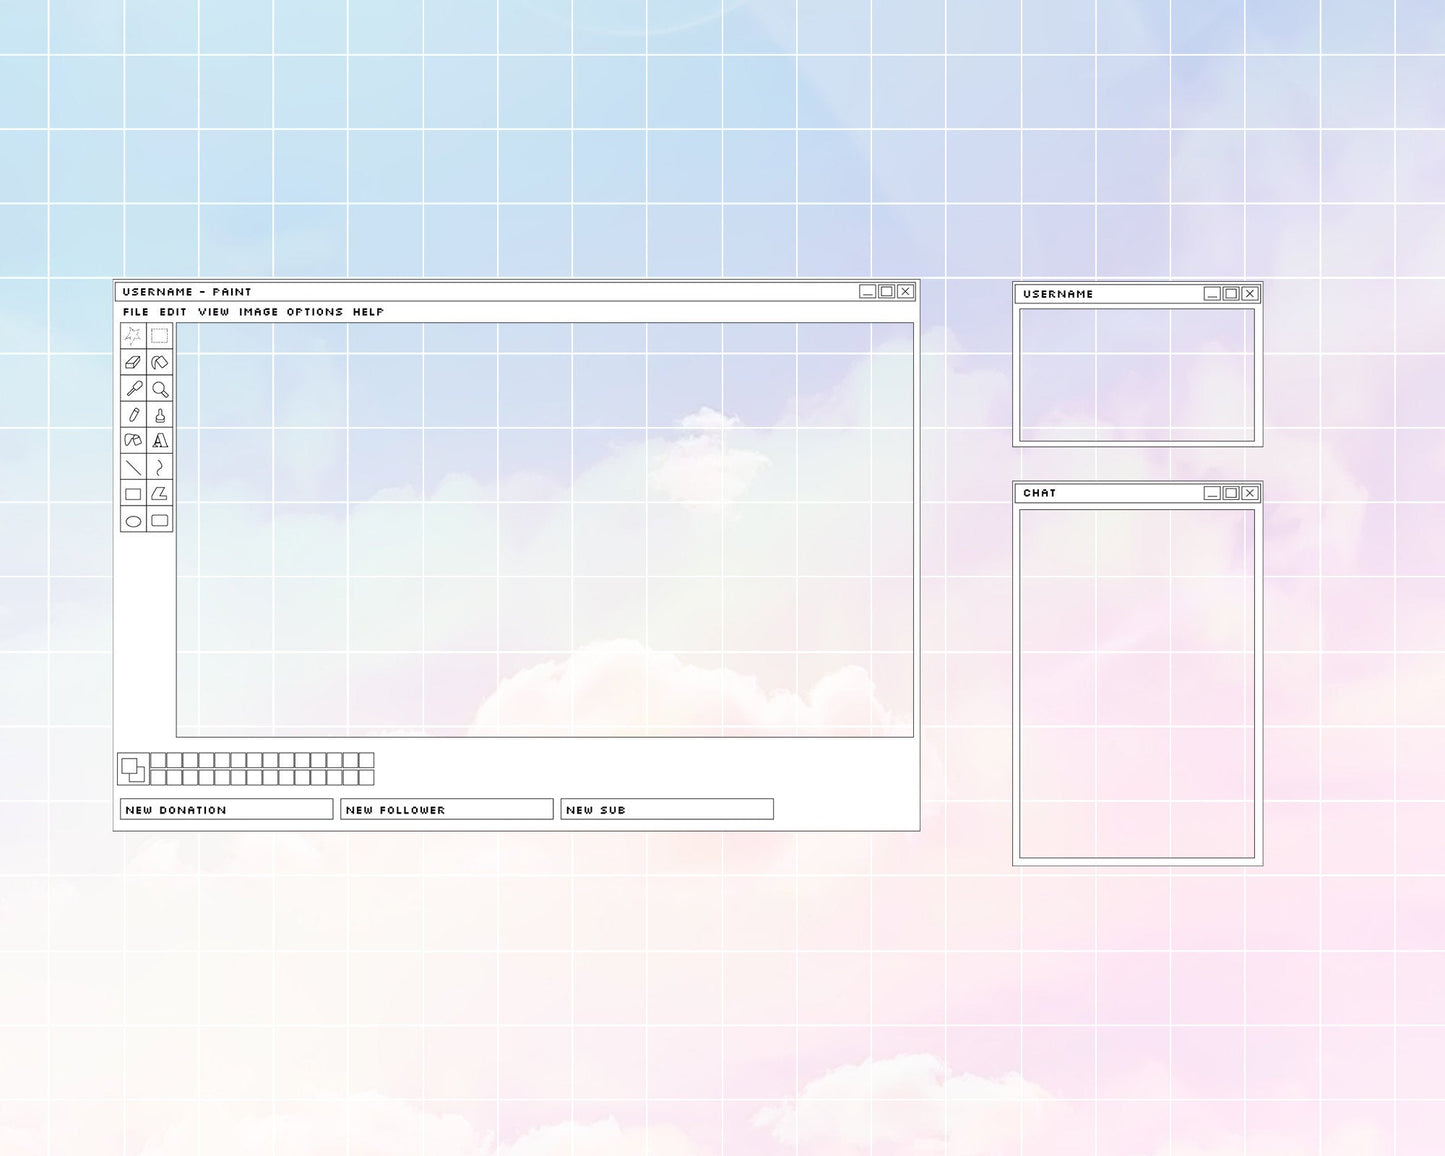The height and width of the screenshot is (1156, 1445).
Task: Select the Line tool
Action: point(133,466)
